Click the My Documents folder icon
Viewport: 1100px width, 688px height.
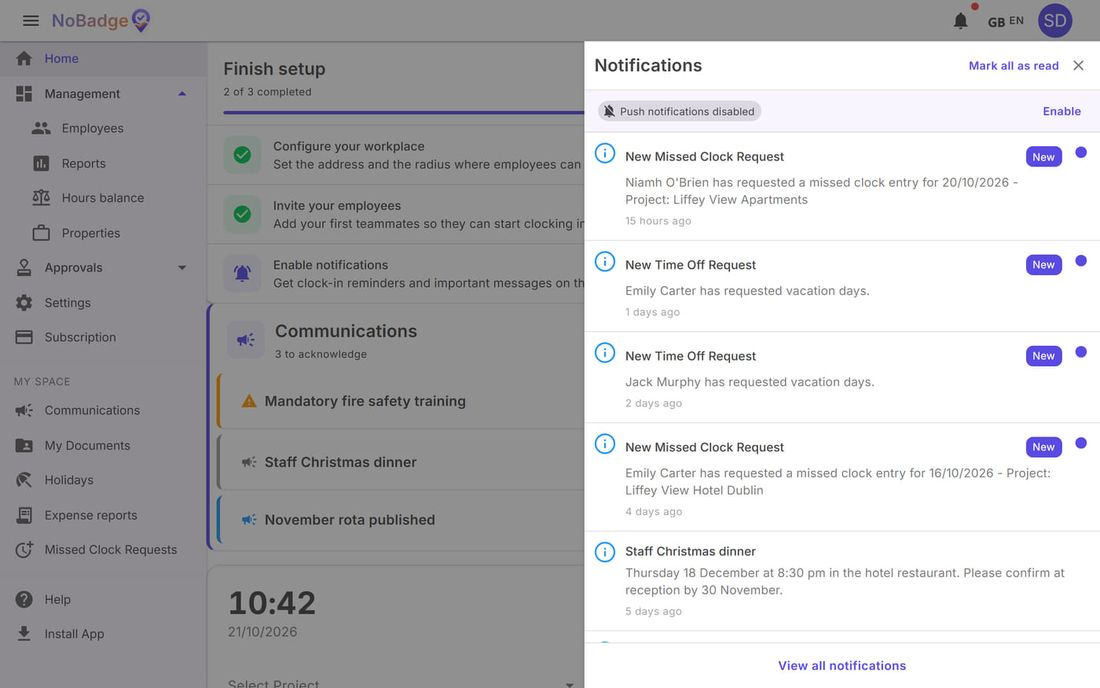pos(24,445)
